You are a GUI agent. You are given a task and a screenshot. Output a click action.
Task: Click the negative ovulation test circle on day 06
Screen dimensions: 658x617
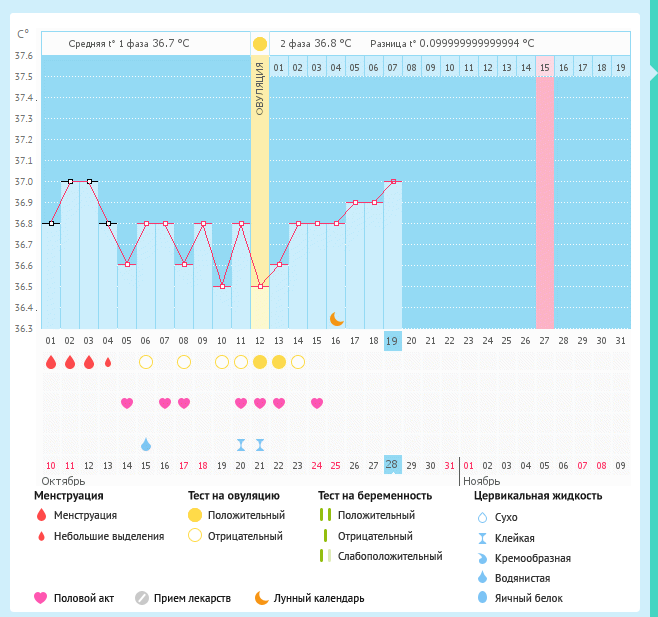(146, 362)
